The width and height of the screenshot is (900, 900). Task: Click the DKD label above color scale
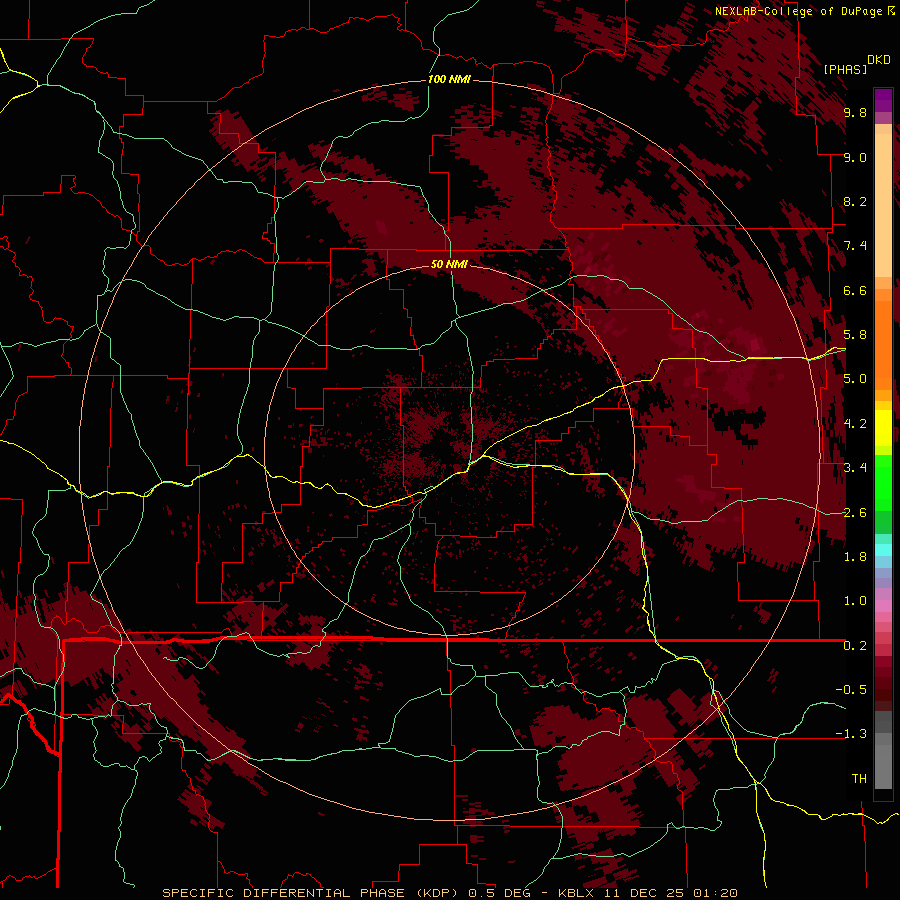[x=879, y=60]
